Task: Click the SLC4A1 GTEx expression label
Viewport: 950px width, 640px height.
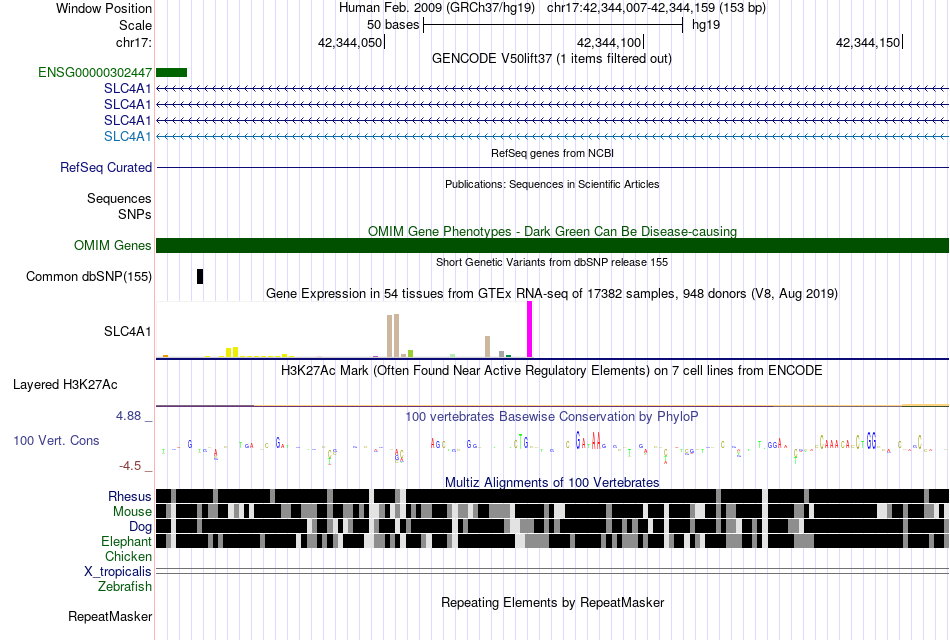Action: [127, 332]
